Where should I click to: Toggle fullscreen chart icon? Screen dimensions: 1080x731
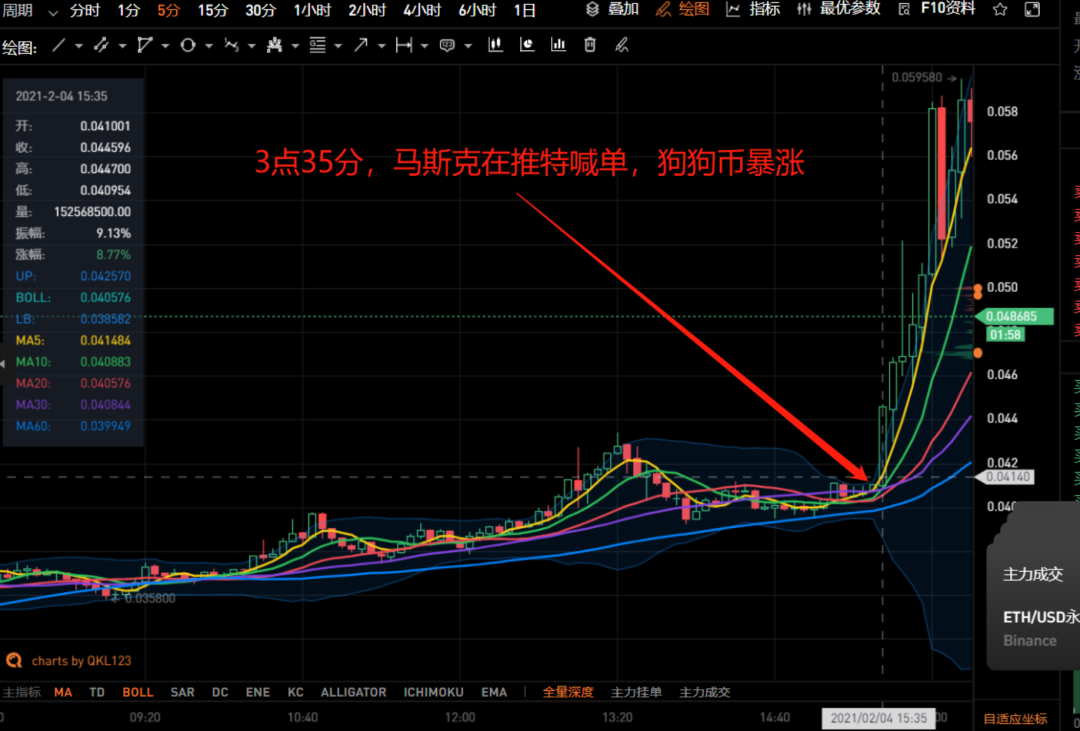point(1032,10)
